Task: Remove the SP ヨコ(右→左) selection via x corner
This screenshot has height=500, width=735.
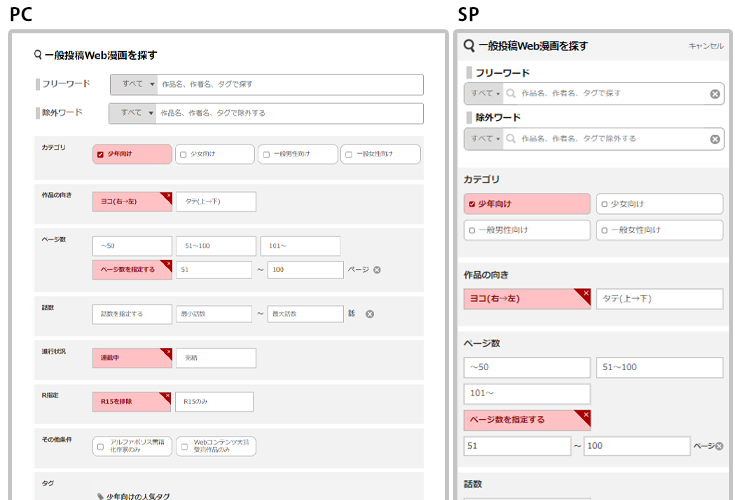Action: (585, 294)
